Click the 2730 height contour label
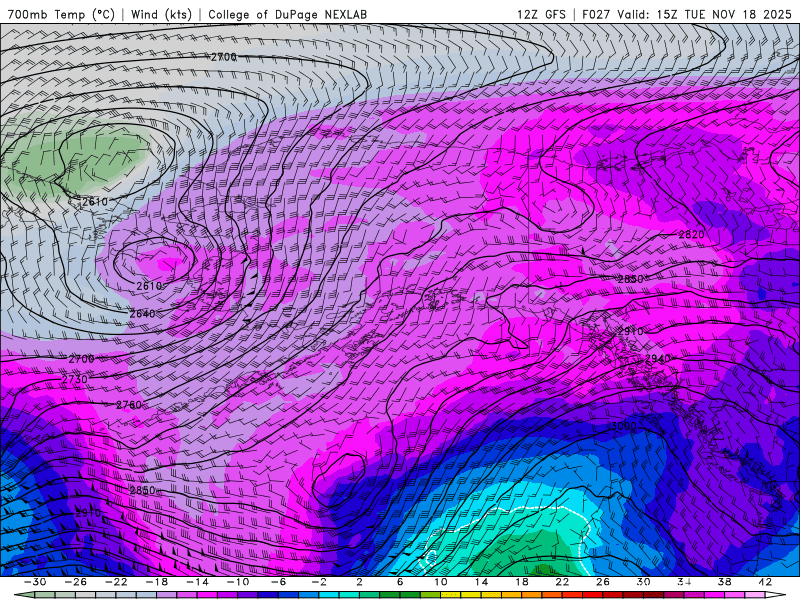 click(x=74, y=380)
